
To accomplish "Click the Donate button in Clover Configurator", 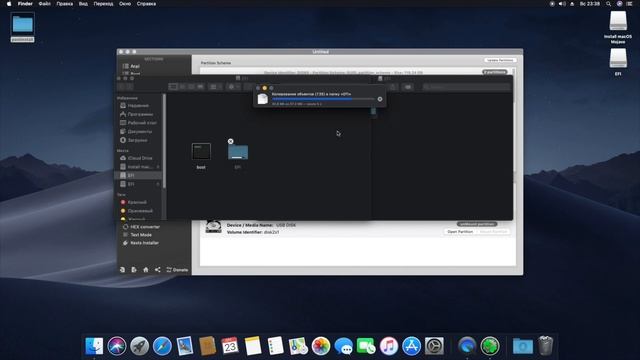I will pos(177,270).
